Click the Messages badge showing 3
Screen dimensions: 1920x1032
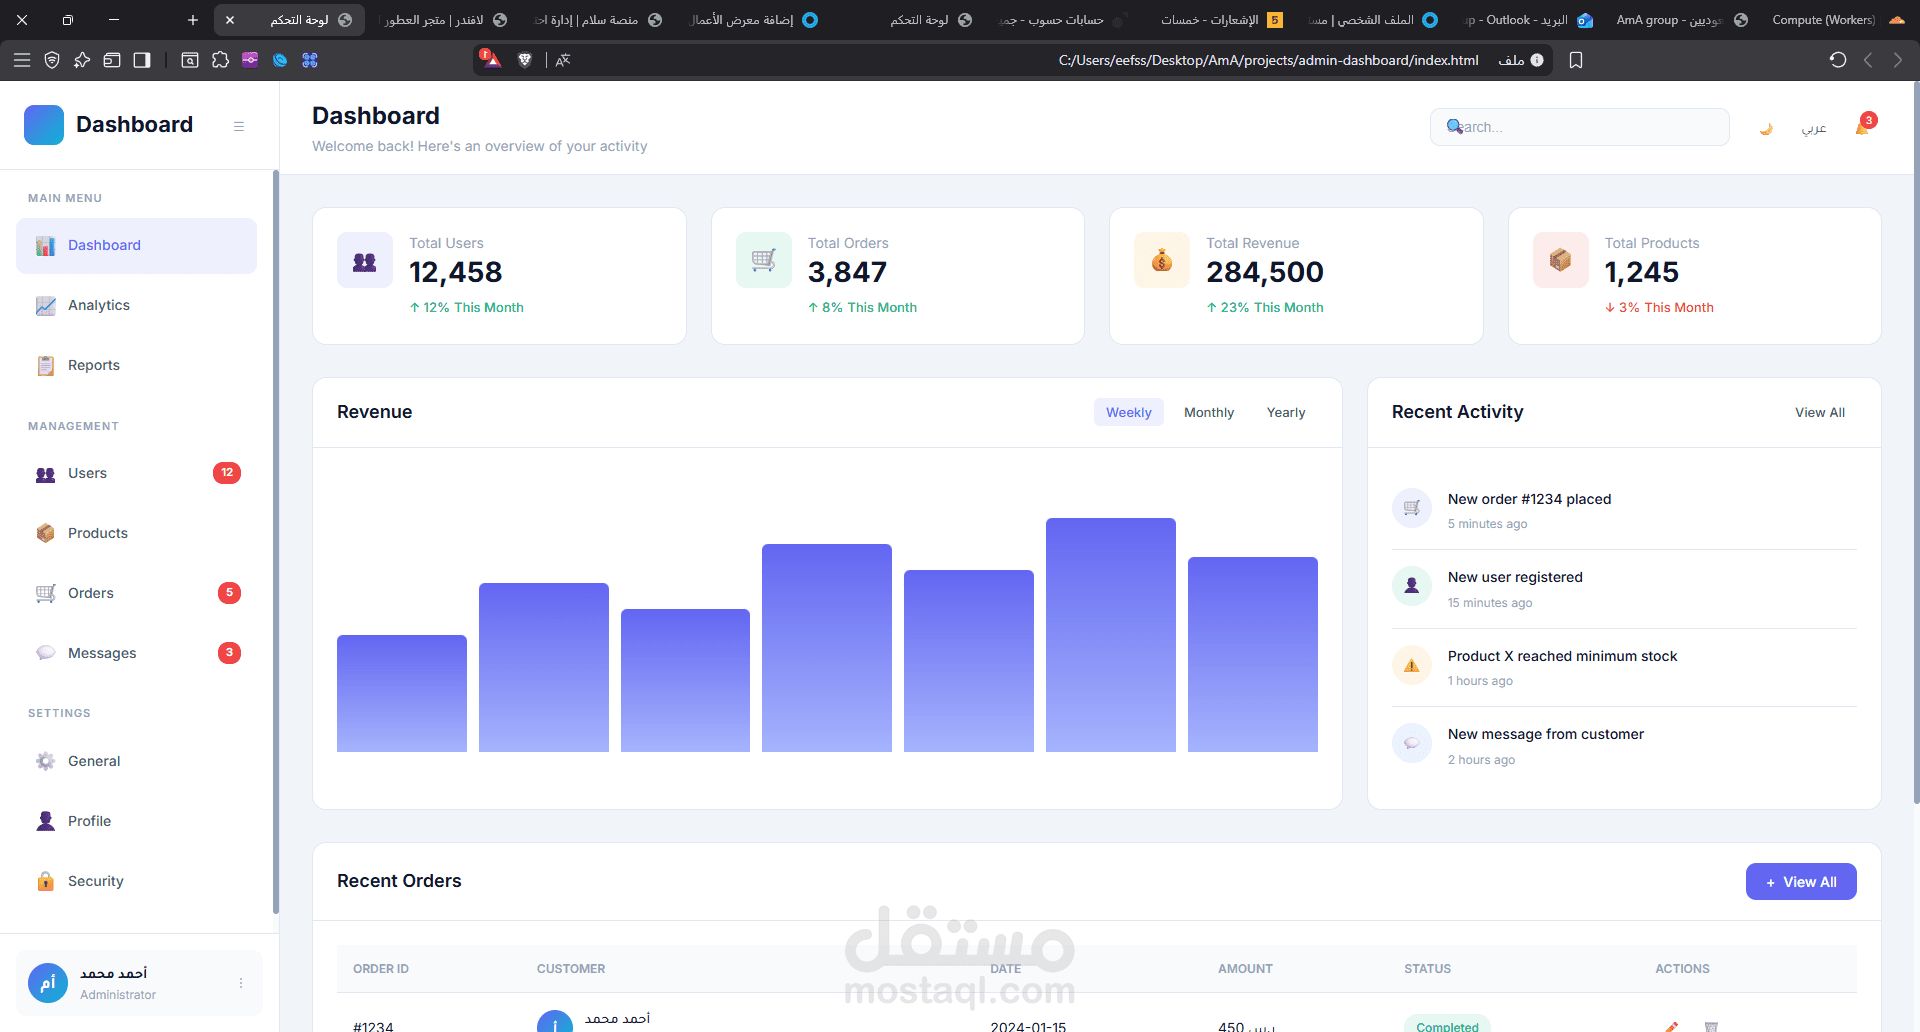(x=229, y=653)
